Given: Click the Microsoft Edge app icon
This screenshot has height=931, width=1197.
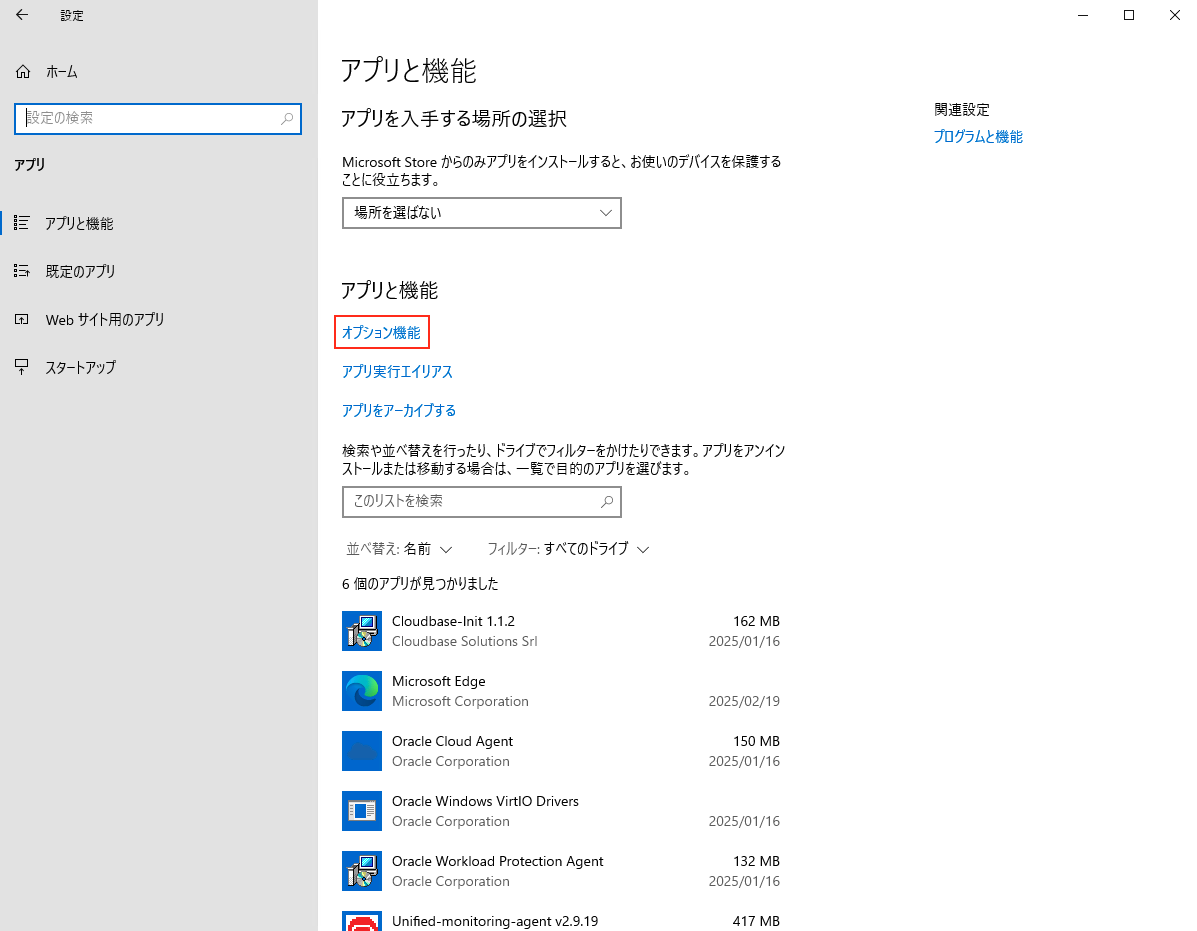Looking at the screenshot, I should tap(362, 691).
